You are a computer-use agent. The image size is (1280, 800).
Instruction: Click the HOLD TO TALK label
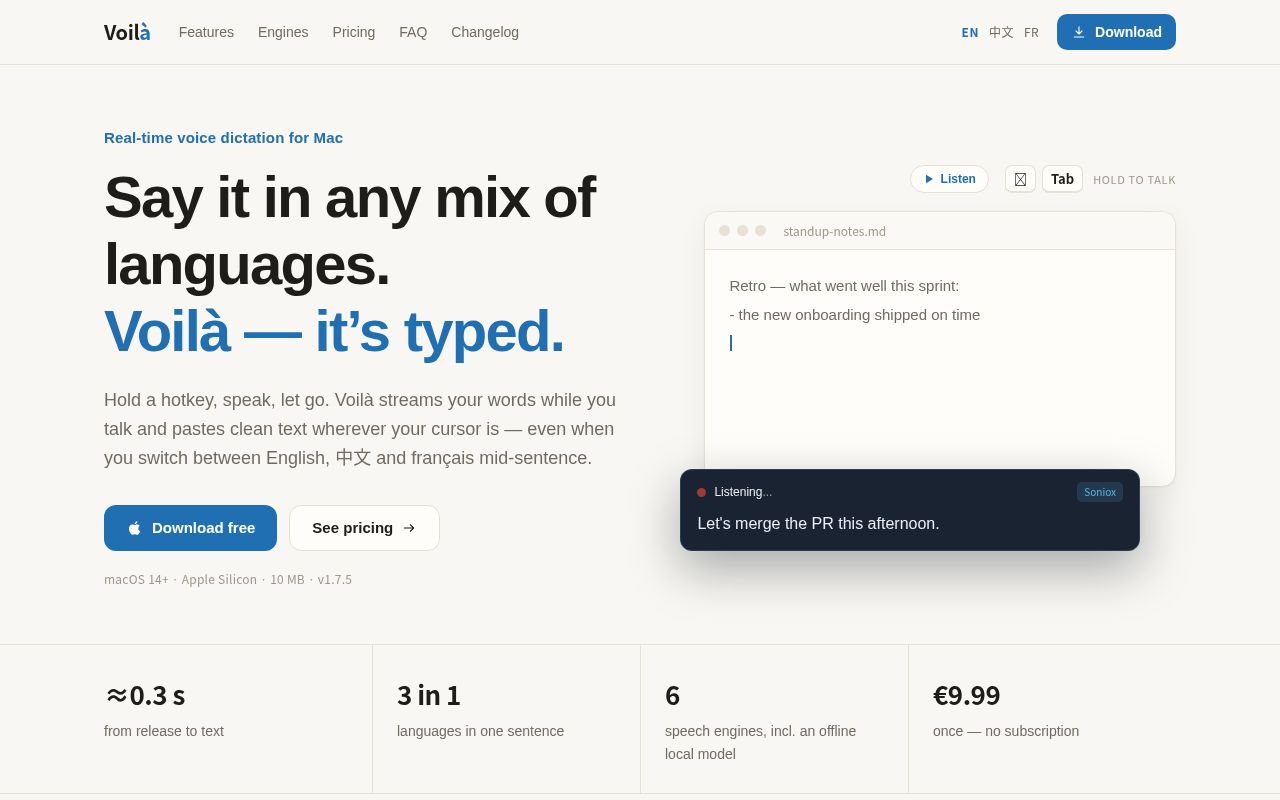pos(1134,180)
